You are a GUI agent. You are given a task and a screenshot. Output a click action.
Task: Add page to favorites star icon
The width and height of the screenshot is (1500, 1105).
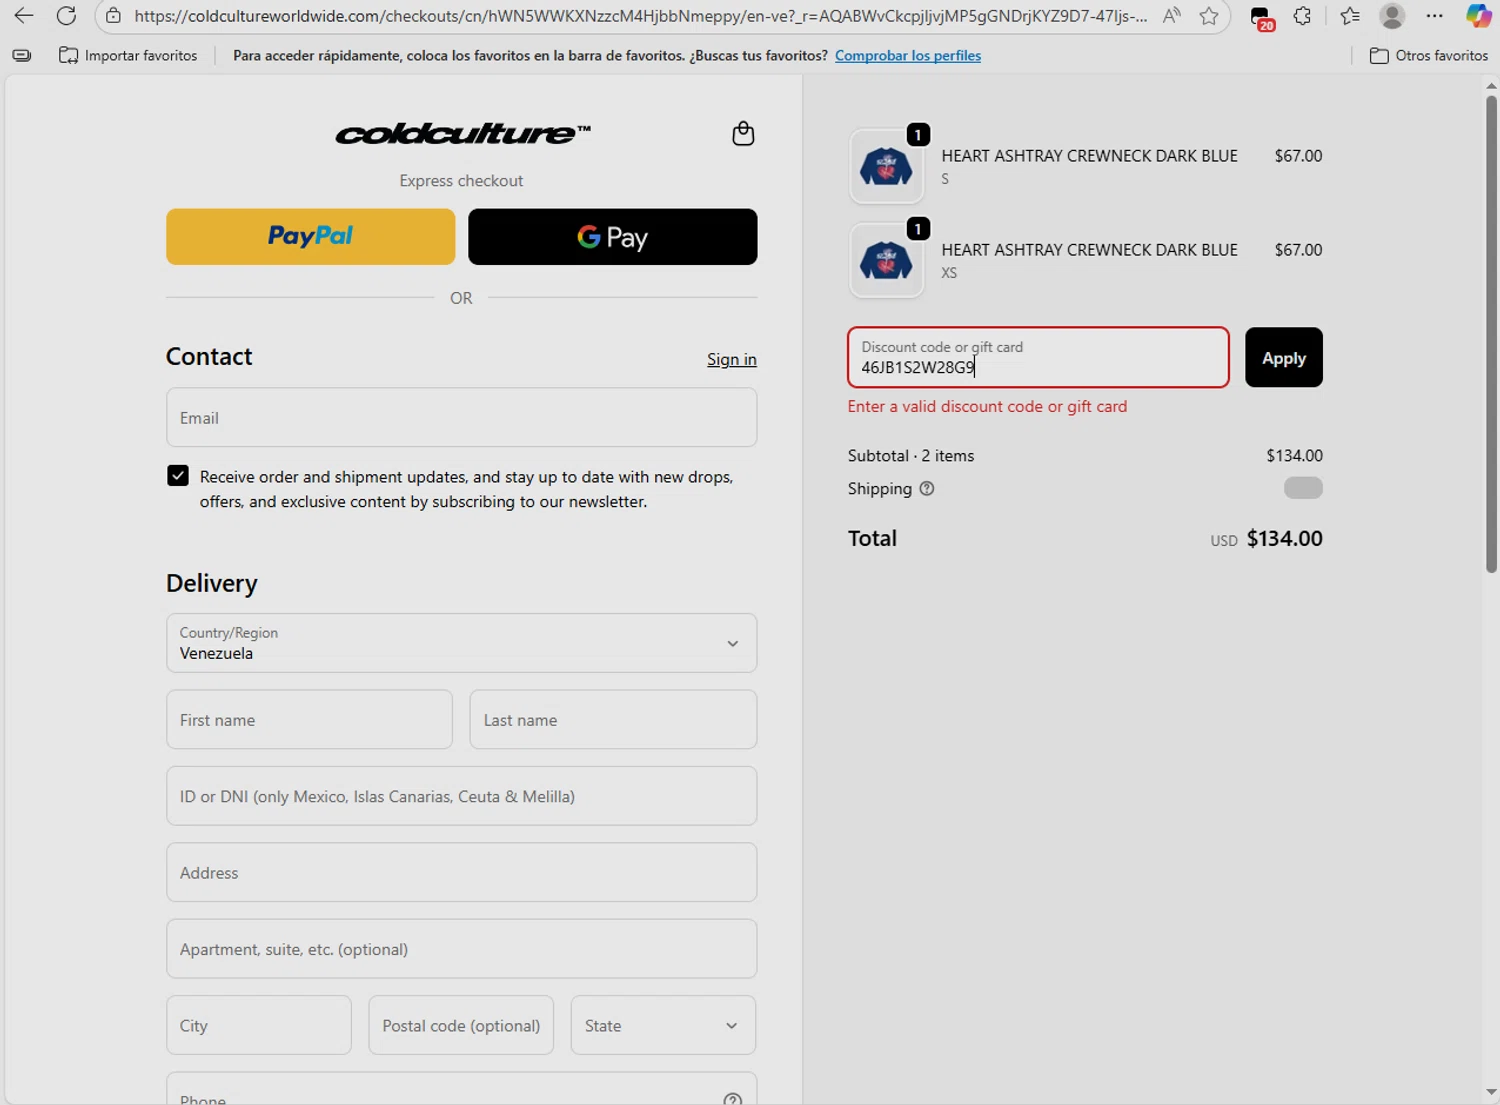click(1209, 16)
